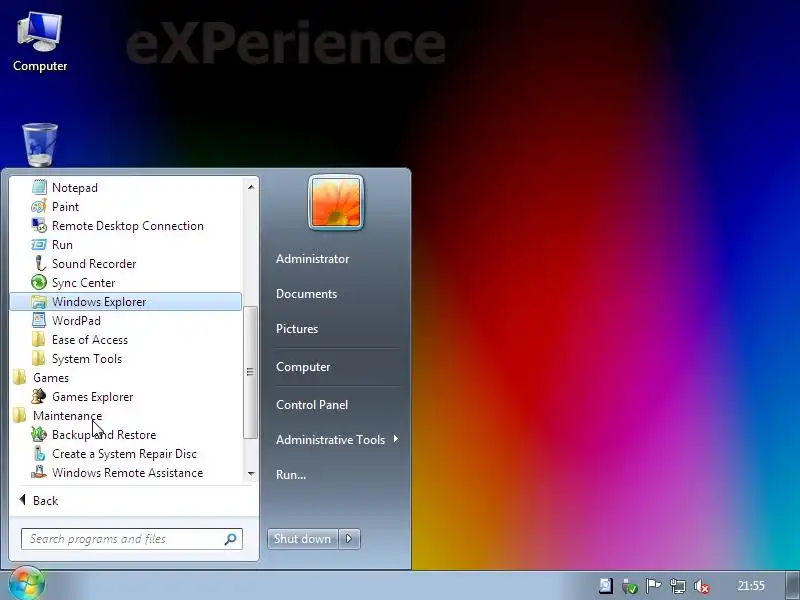This screenshot has width=800, height=600.
Task: Click the Games Explorer chess icon
Action: (x=39, y=397)
